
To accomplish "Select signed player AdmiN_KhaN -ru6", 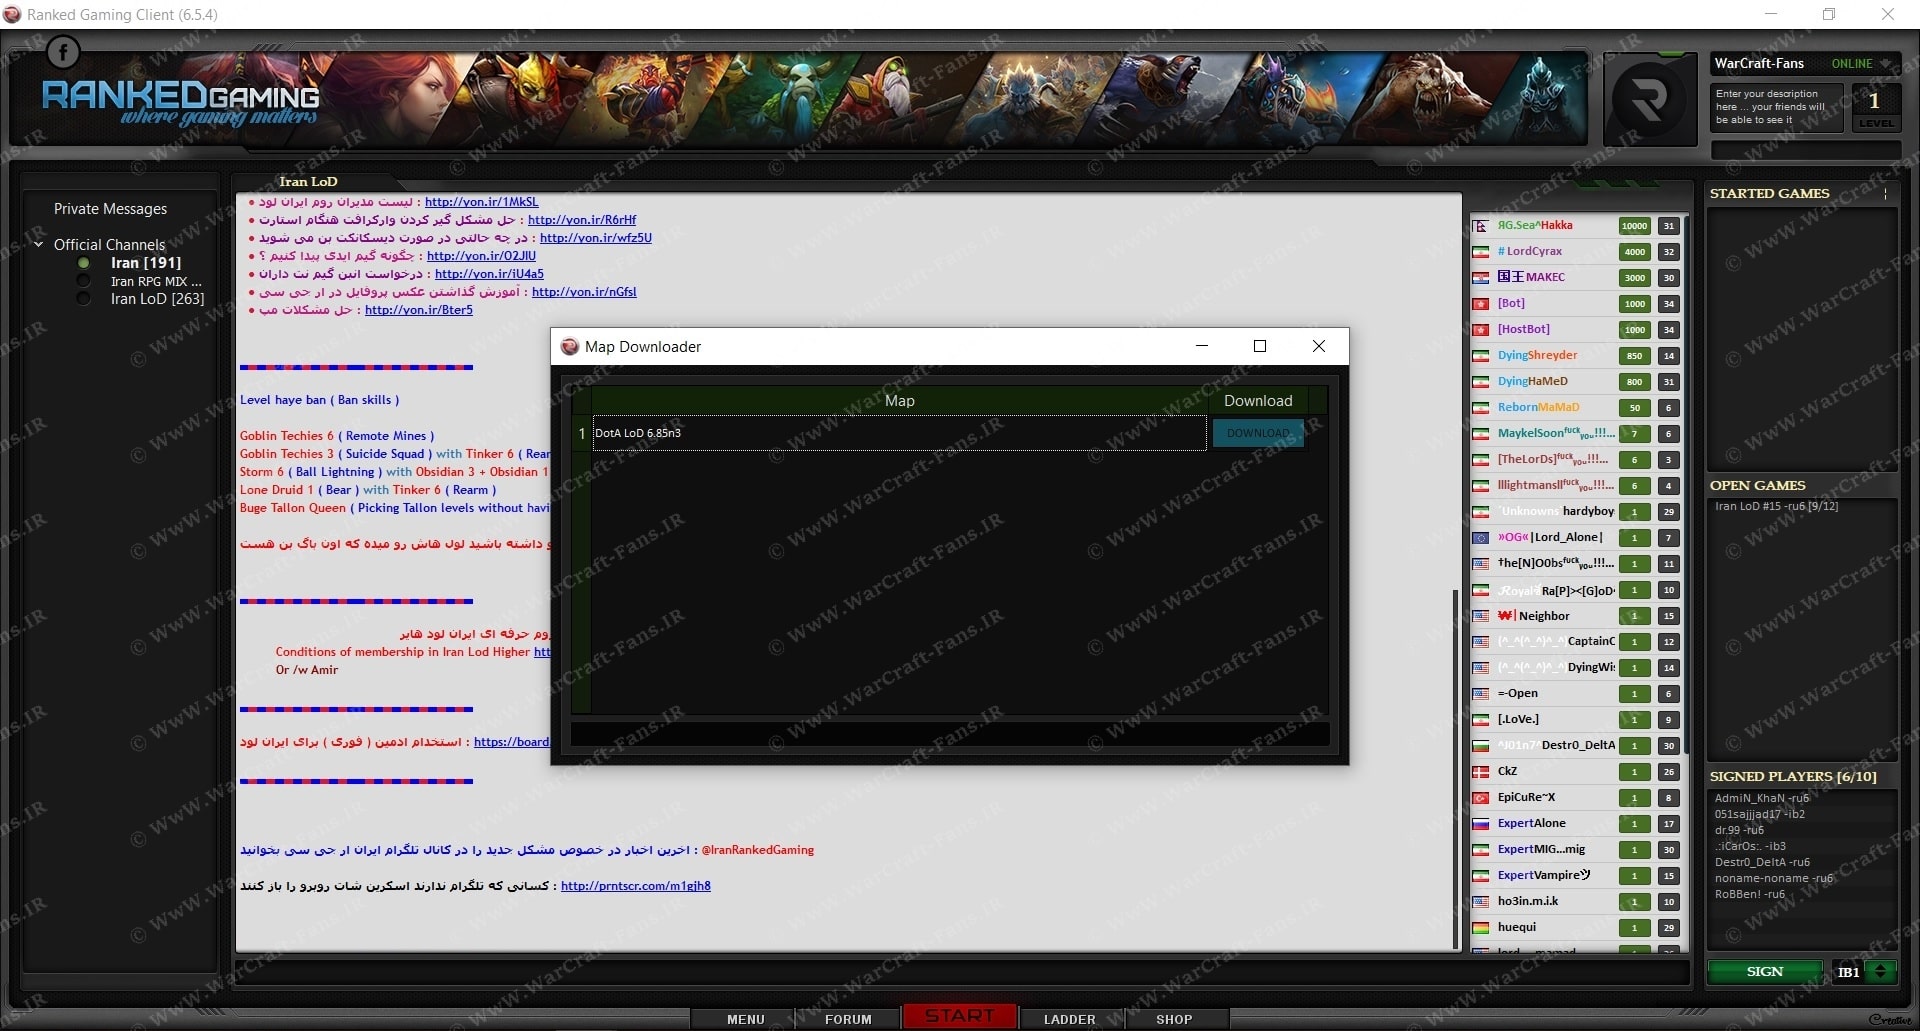I will [x=1761, y=798].
